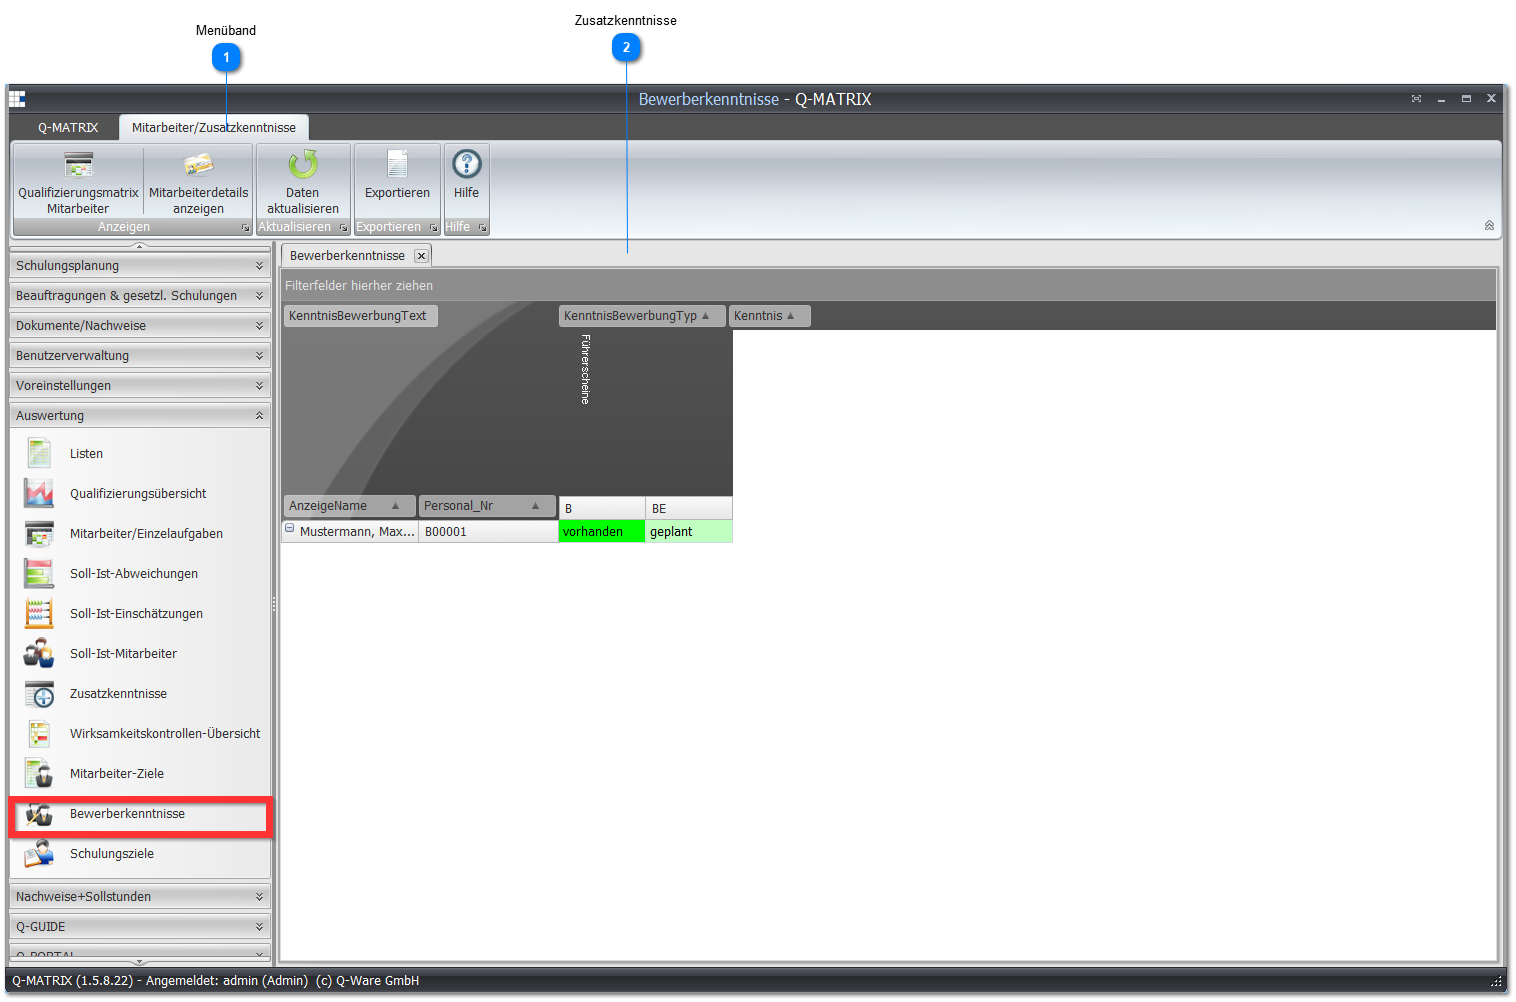1516x1002 pixels.
Task: Select the green vorhanden cell
Action: [602, 532]
